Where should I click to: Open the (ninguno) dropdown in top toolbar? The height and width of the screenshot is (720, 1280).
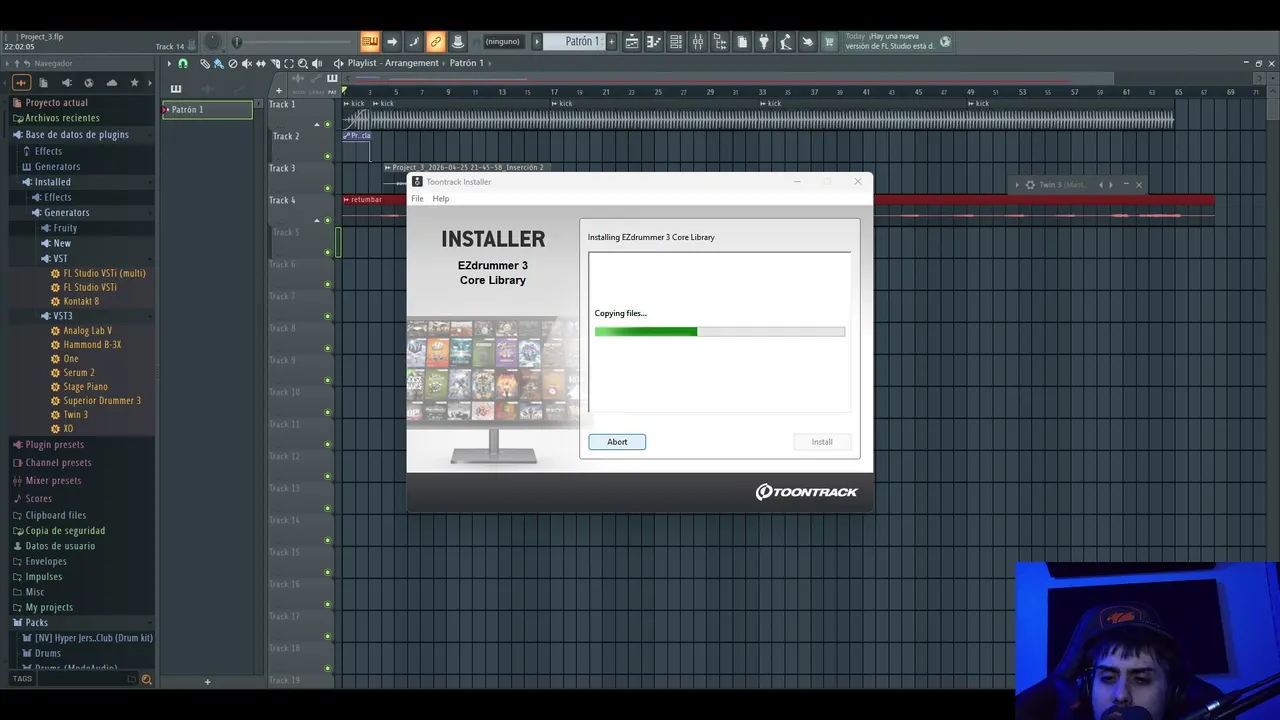click(503, 42)
